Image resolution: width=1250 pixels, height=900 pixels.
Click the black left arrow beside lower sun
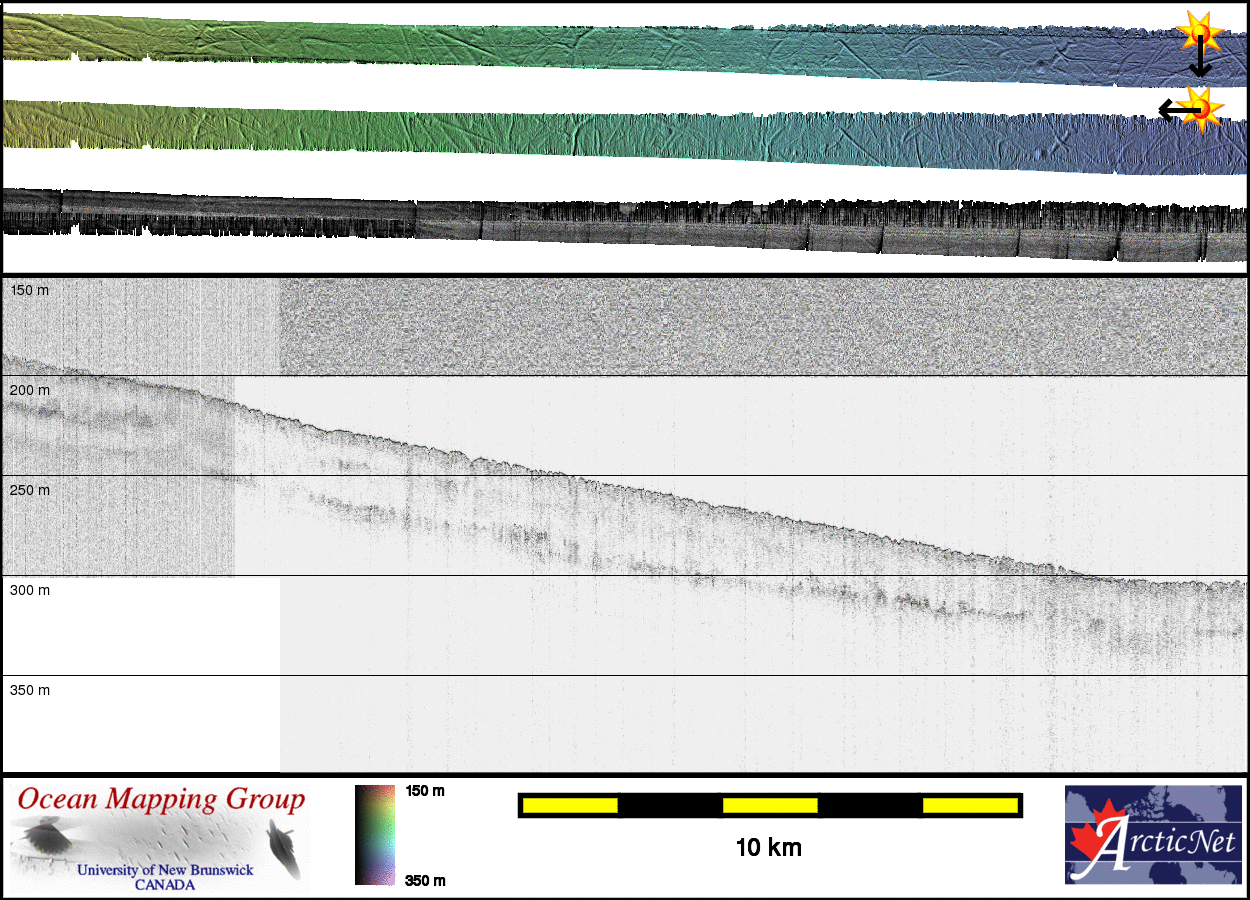click(x=1170, y=108)
